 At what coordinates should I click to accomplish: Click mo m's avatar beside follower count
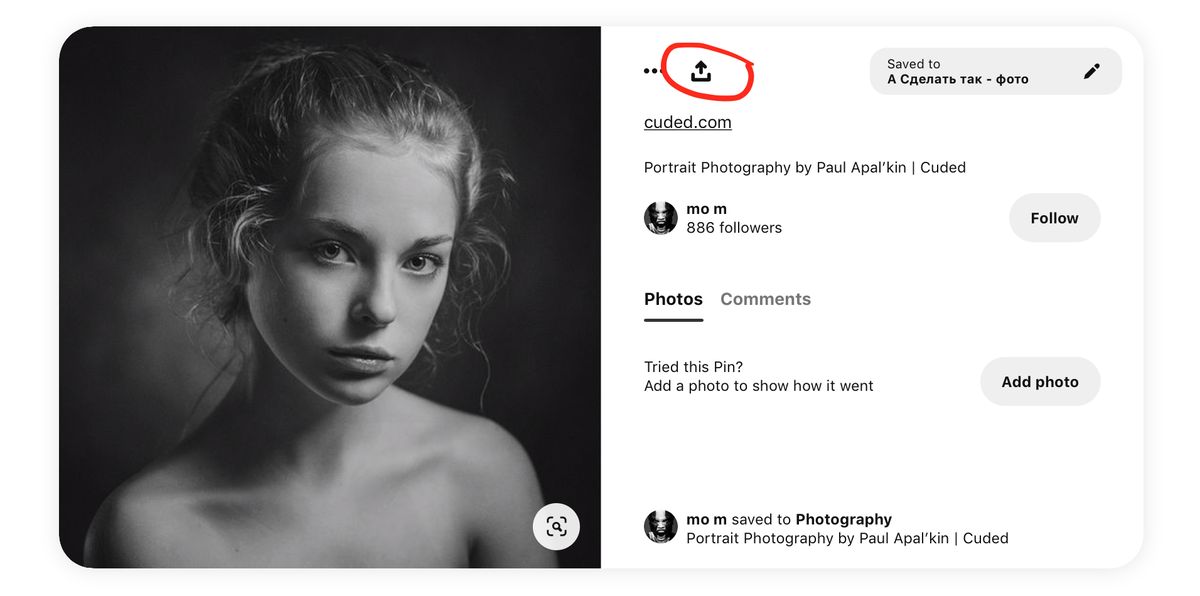[x=660, y=218]
